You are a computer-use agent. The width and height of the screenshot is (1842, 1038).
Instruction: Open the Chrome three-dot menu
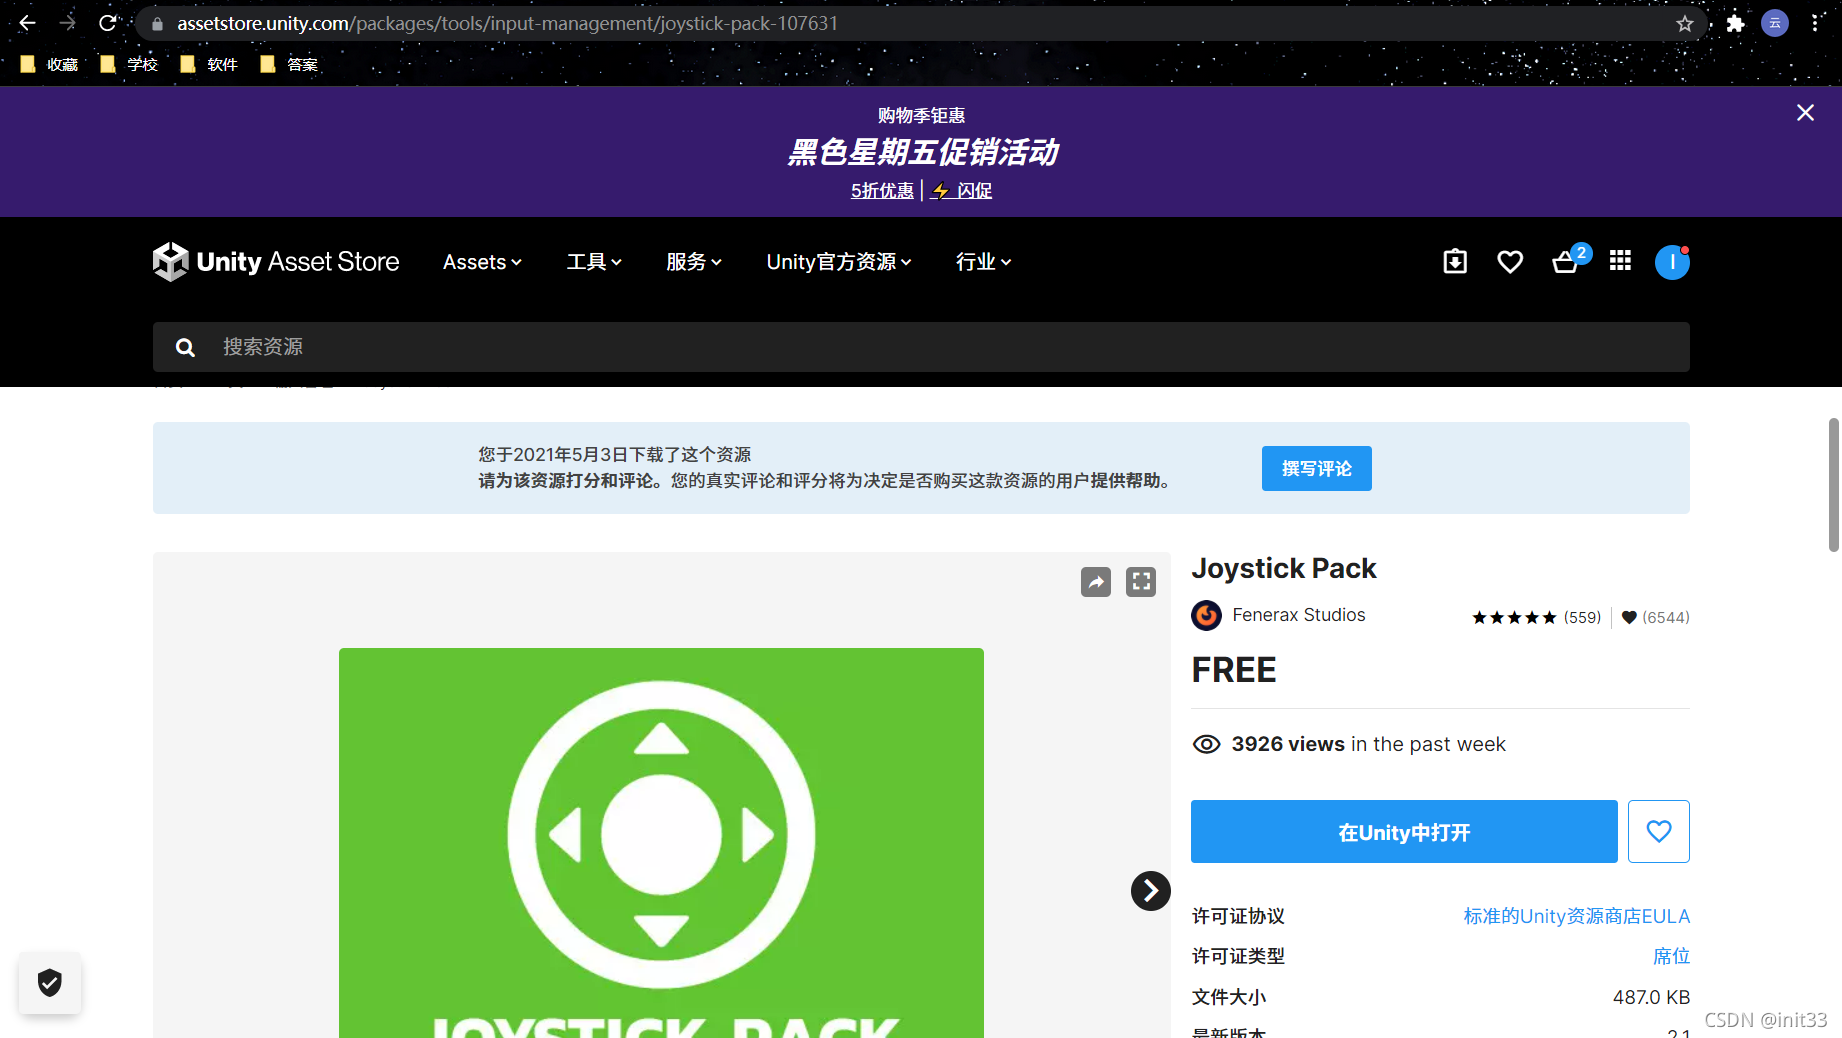pos(1815,23)
